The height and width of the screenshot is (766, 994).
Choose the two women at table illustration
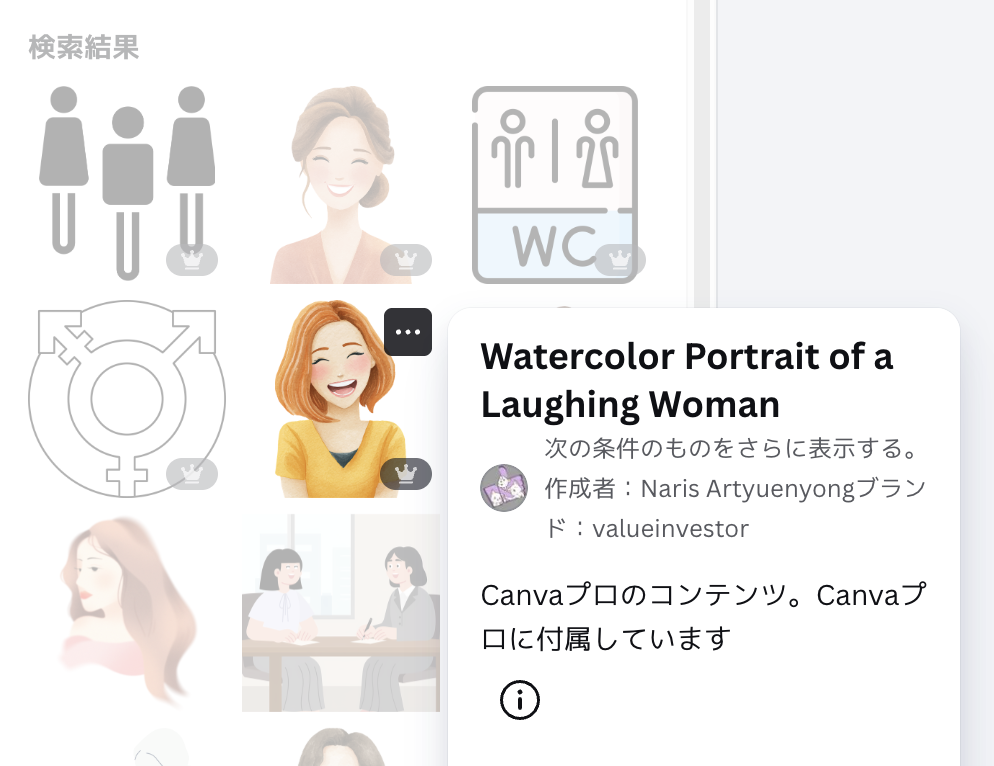[x=340, y=612]
